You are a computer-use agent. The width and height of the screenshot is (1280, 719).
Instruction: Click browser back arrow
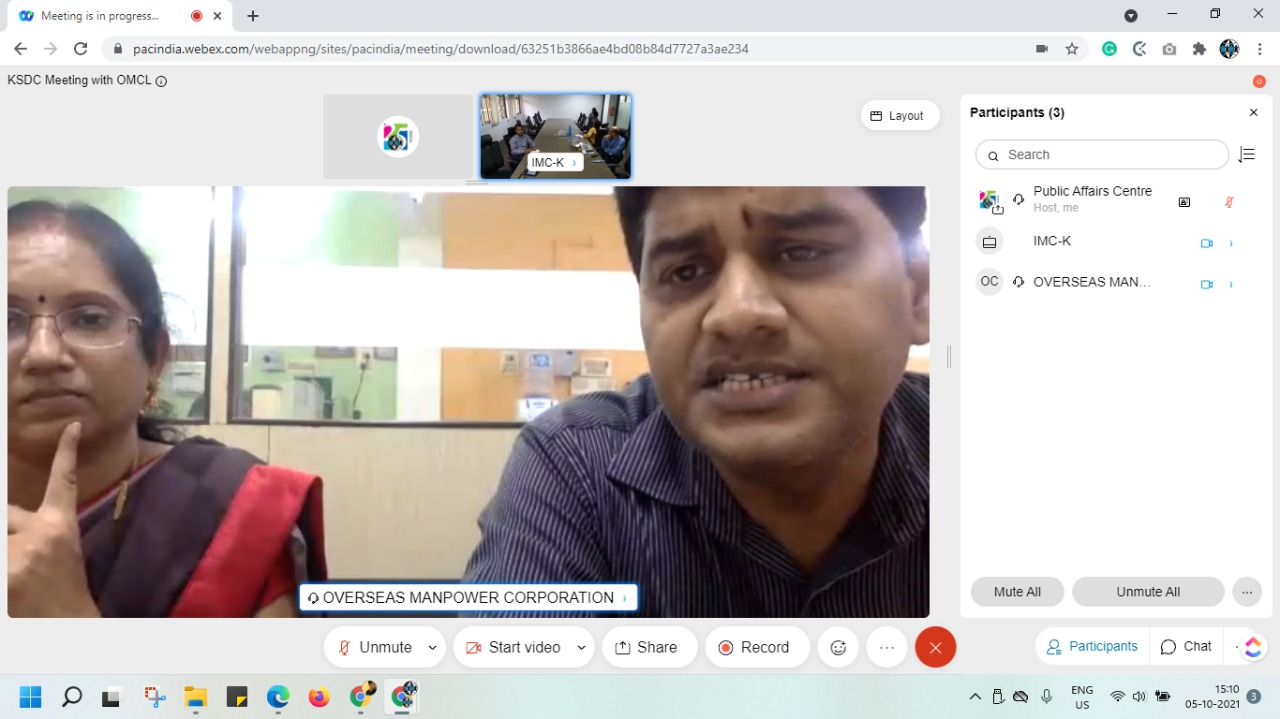(20, 49)
